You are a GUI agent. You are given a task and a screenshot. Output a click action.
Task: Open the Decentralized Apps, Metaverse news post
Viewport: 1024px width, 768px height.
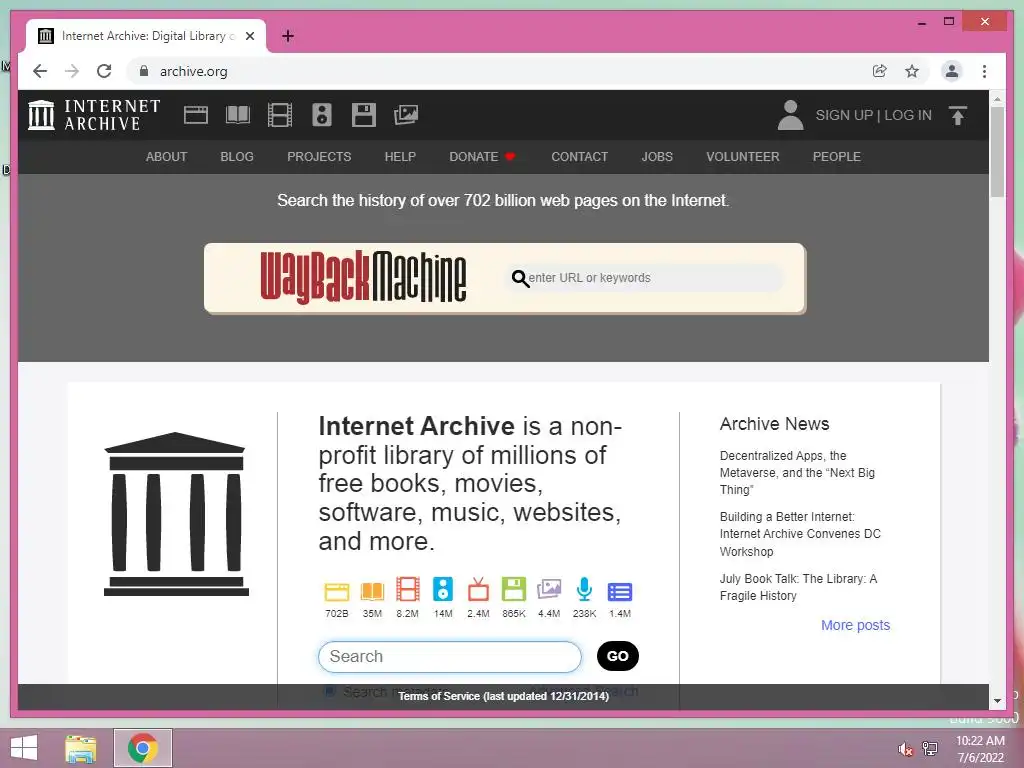(x=797, y=472)
